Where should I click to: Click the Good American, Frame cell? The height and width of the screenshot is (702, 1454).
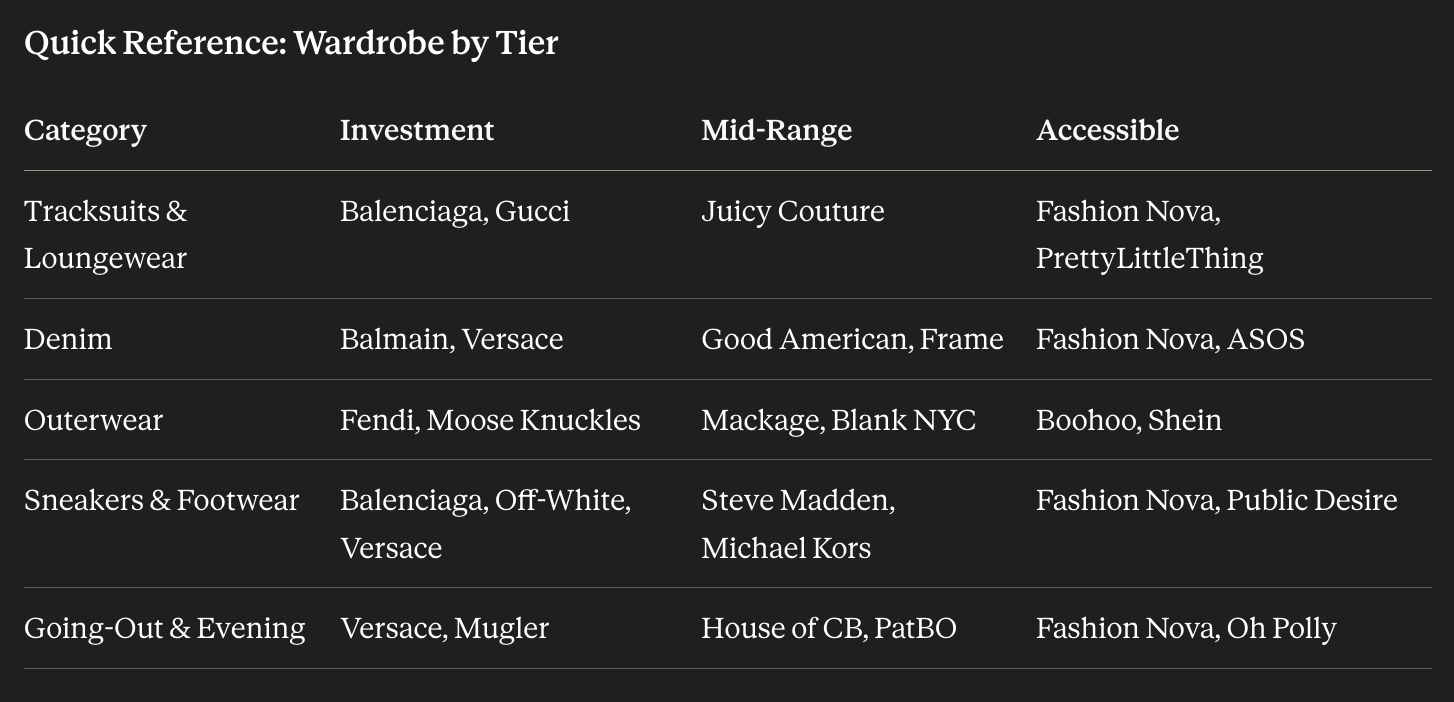click(x=852, y=339)
